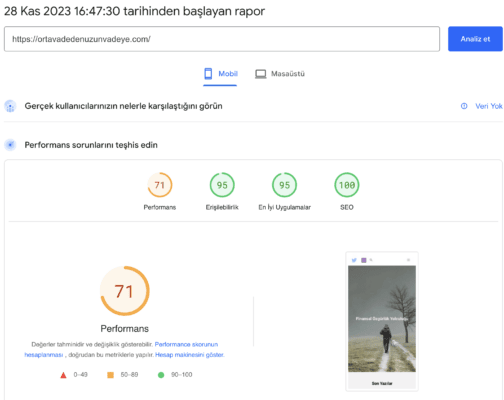Open the Hesap makinesini göster link
Image resolution: width=504 pixels, height=400 pixels.
(190, 355)
